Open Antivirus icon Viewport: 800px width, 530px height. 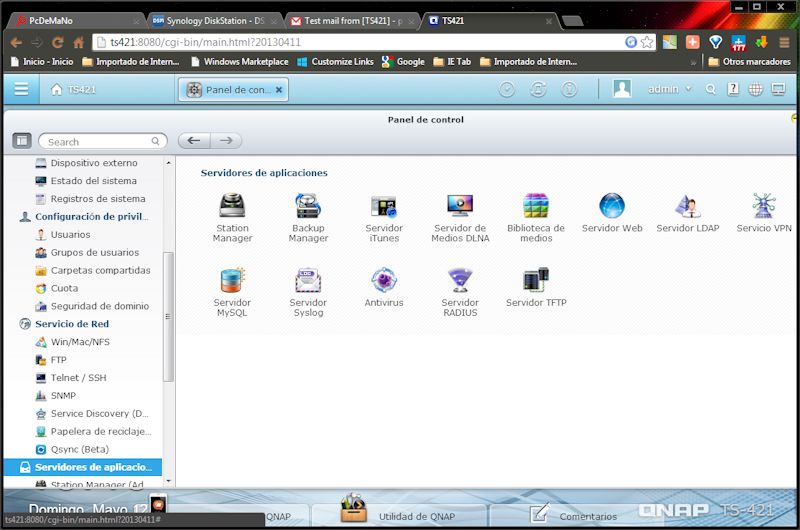[x=384, y=281]
